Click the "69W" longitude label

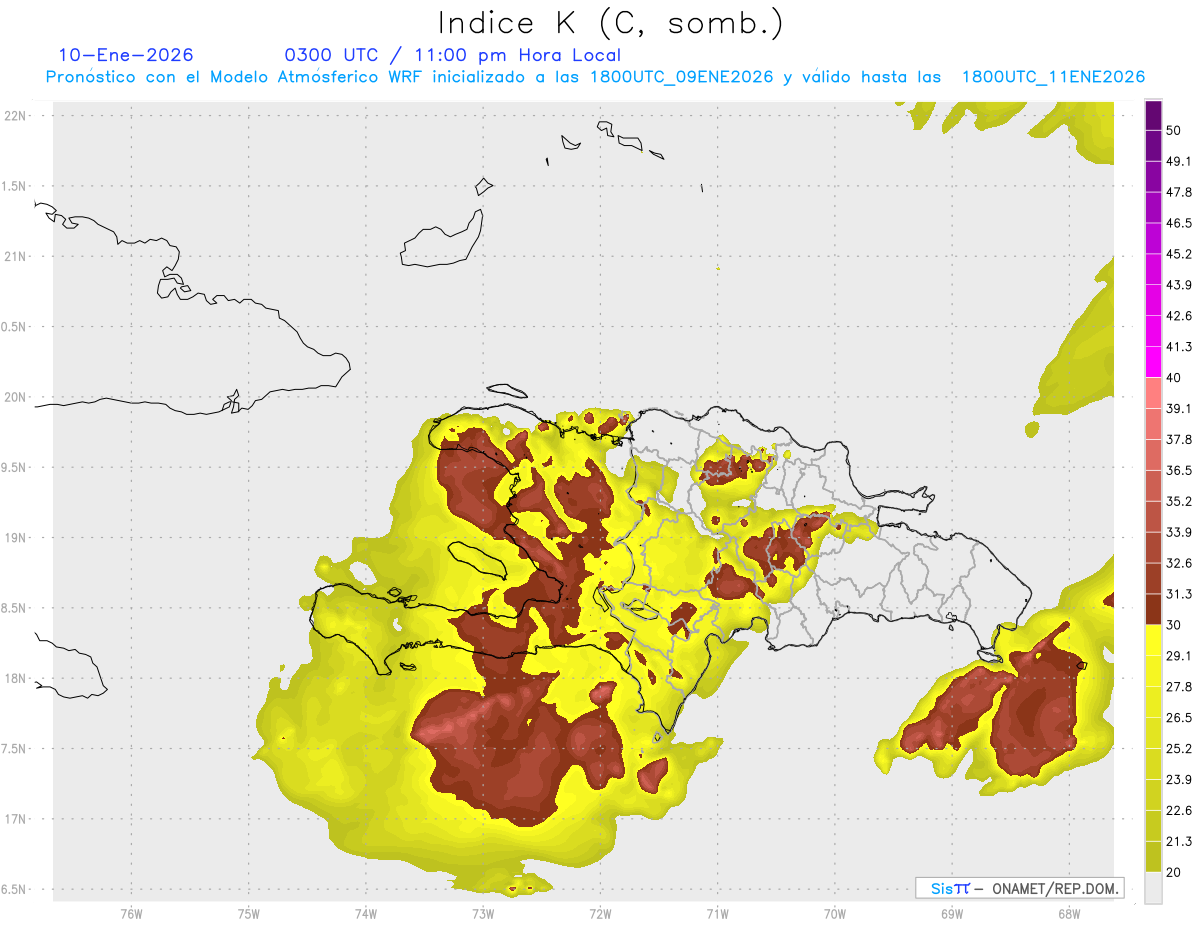pyautogui.click(x=951, y=914)
